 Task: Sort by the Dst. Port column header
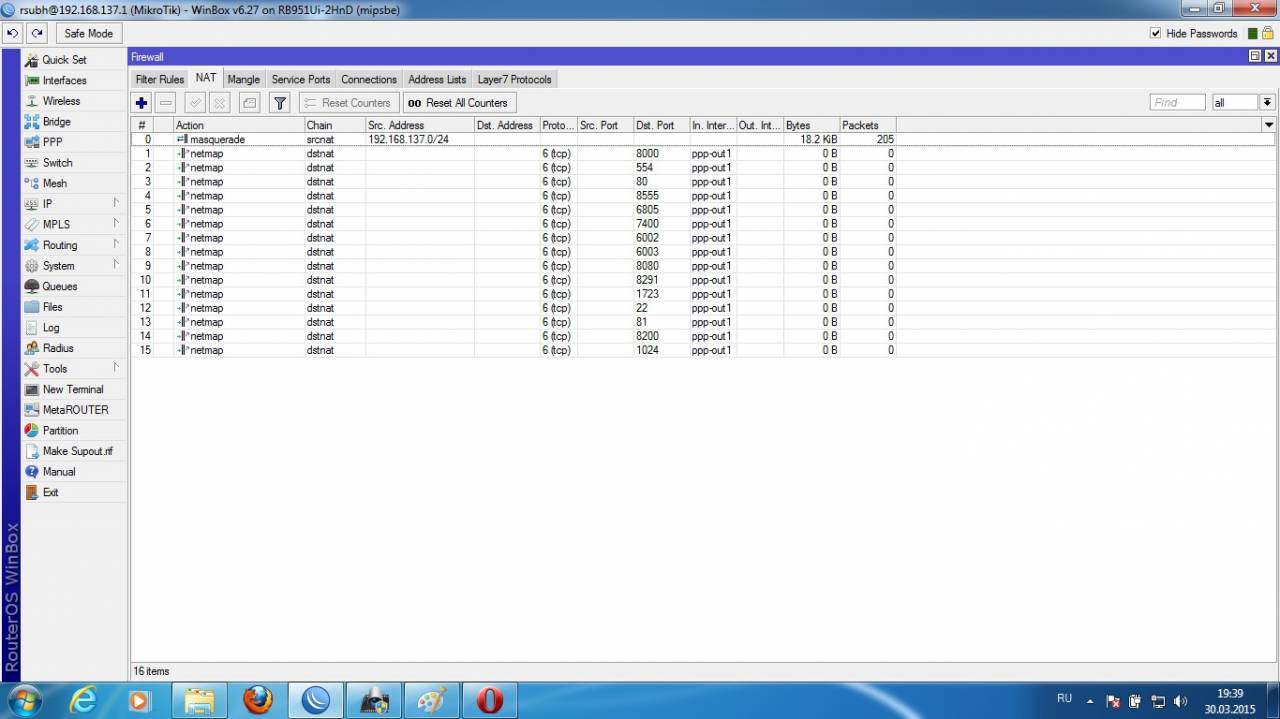tap(661, 125)
